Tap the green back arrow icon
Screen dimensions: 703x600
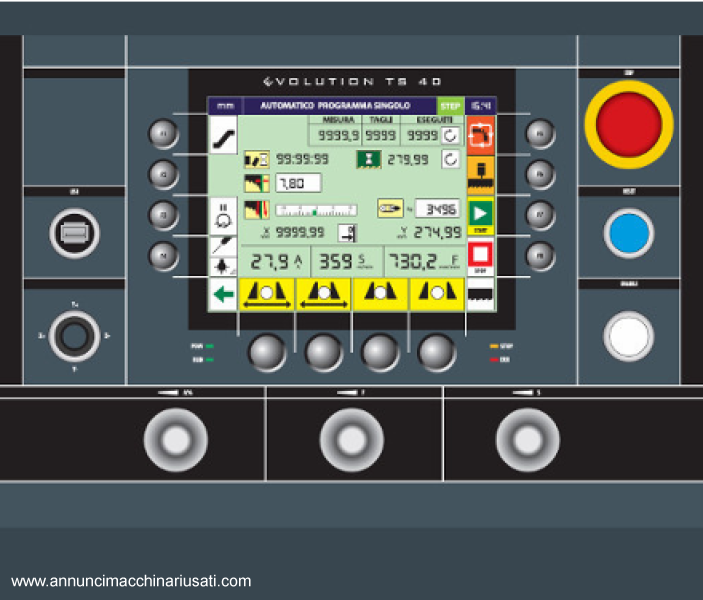click(x=223, y=295)
